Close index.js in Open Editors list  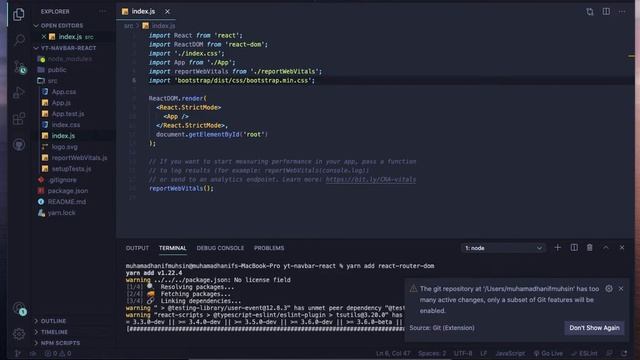click(x=44, y=37)
